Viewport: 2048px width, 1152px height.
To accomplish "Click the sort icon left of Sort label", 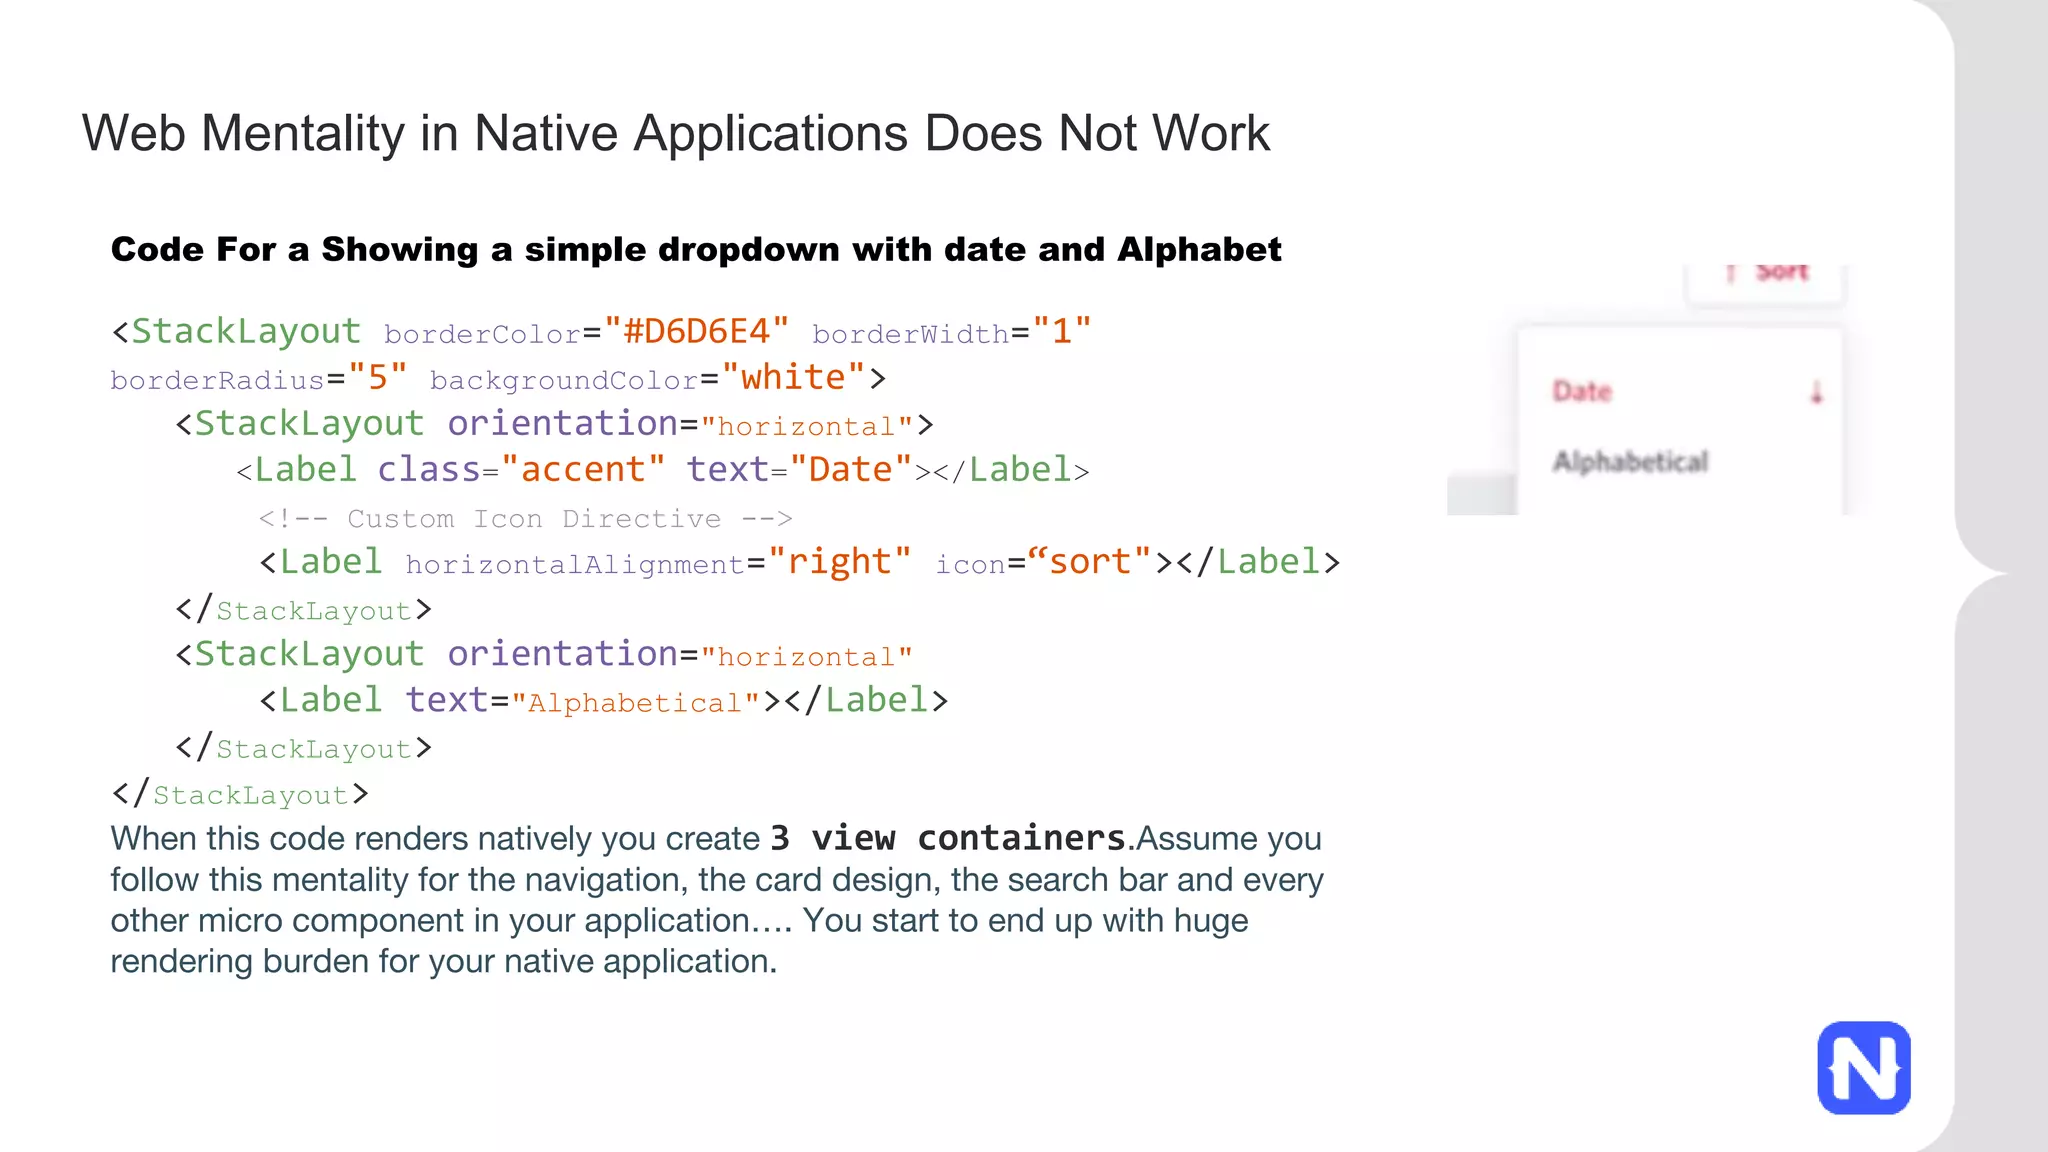I will tap(1731, 273).
